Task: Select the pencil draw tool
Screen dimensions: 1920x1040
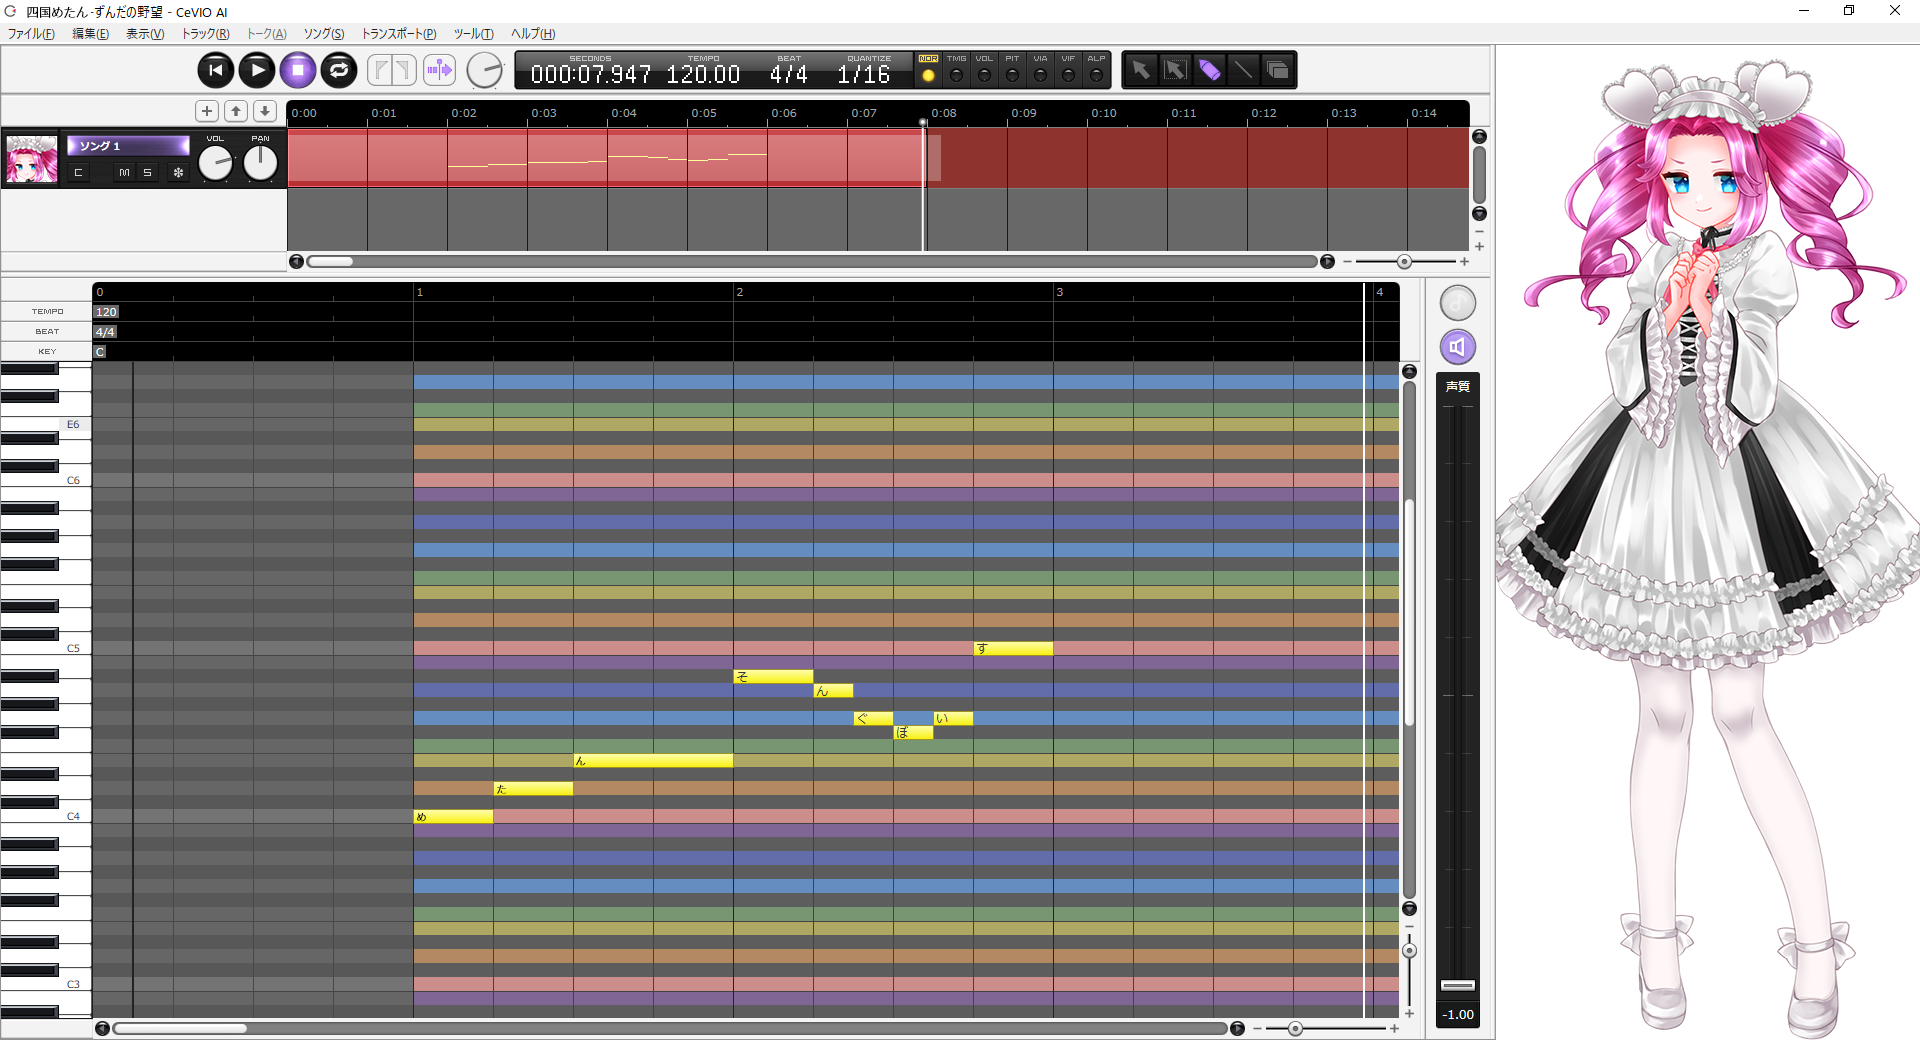Action: point(1209,70)
